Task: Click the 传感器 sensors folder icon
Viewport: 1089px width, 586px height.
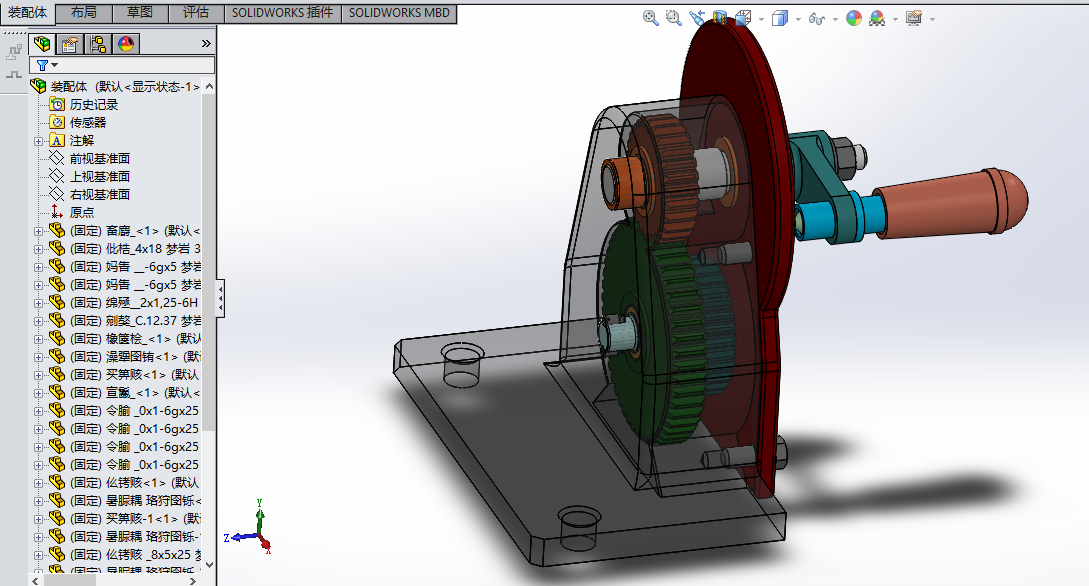Action: [x=57, y=122]
